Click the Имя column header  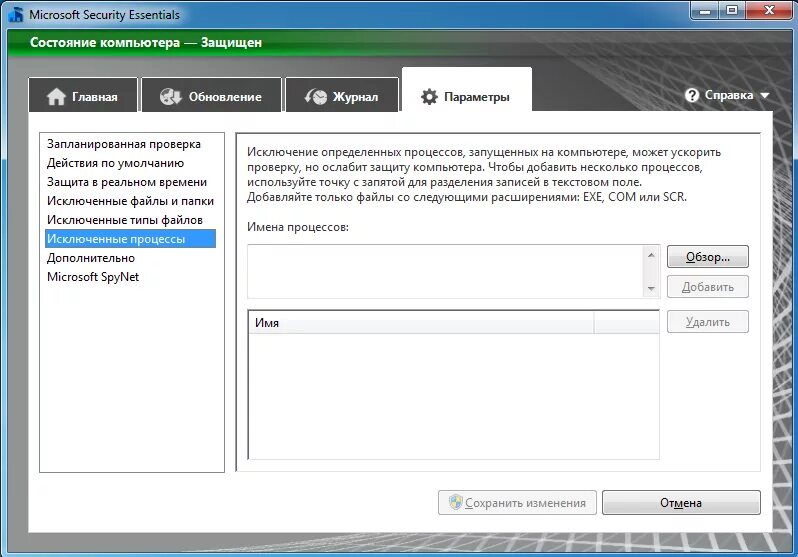[x=421, y=323]
